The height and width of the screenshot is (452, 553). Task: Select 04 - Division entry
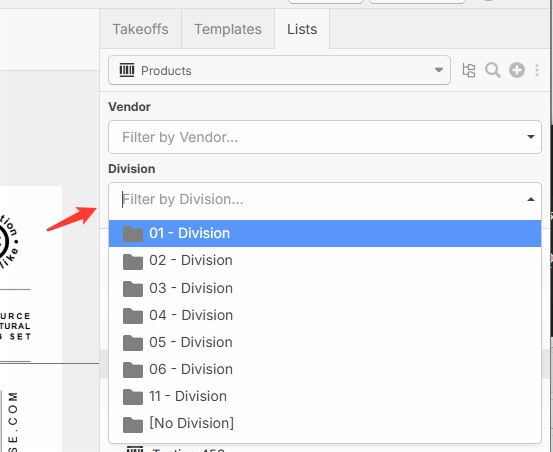click(x=325, y=315)
